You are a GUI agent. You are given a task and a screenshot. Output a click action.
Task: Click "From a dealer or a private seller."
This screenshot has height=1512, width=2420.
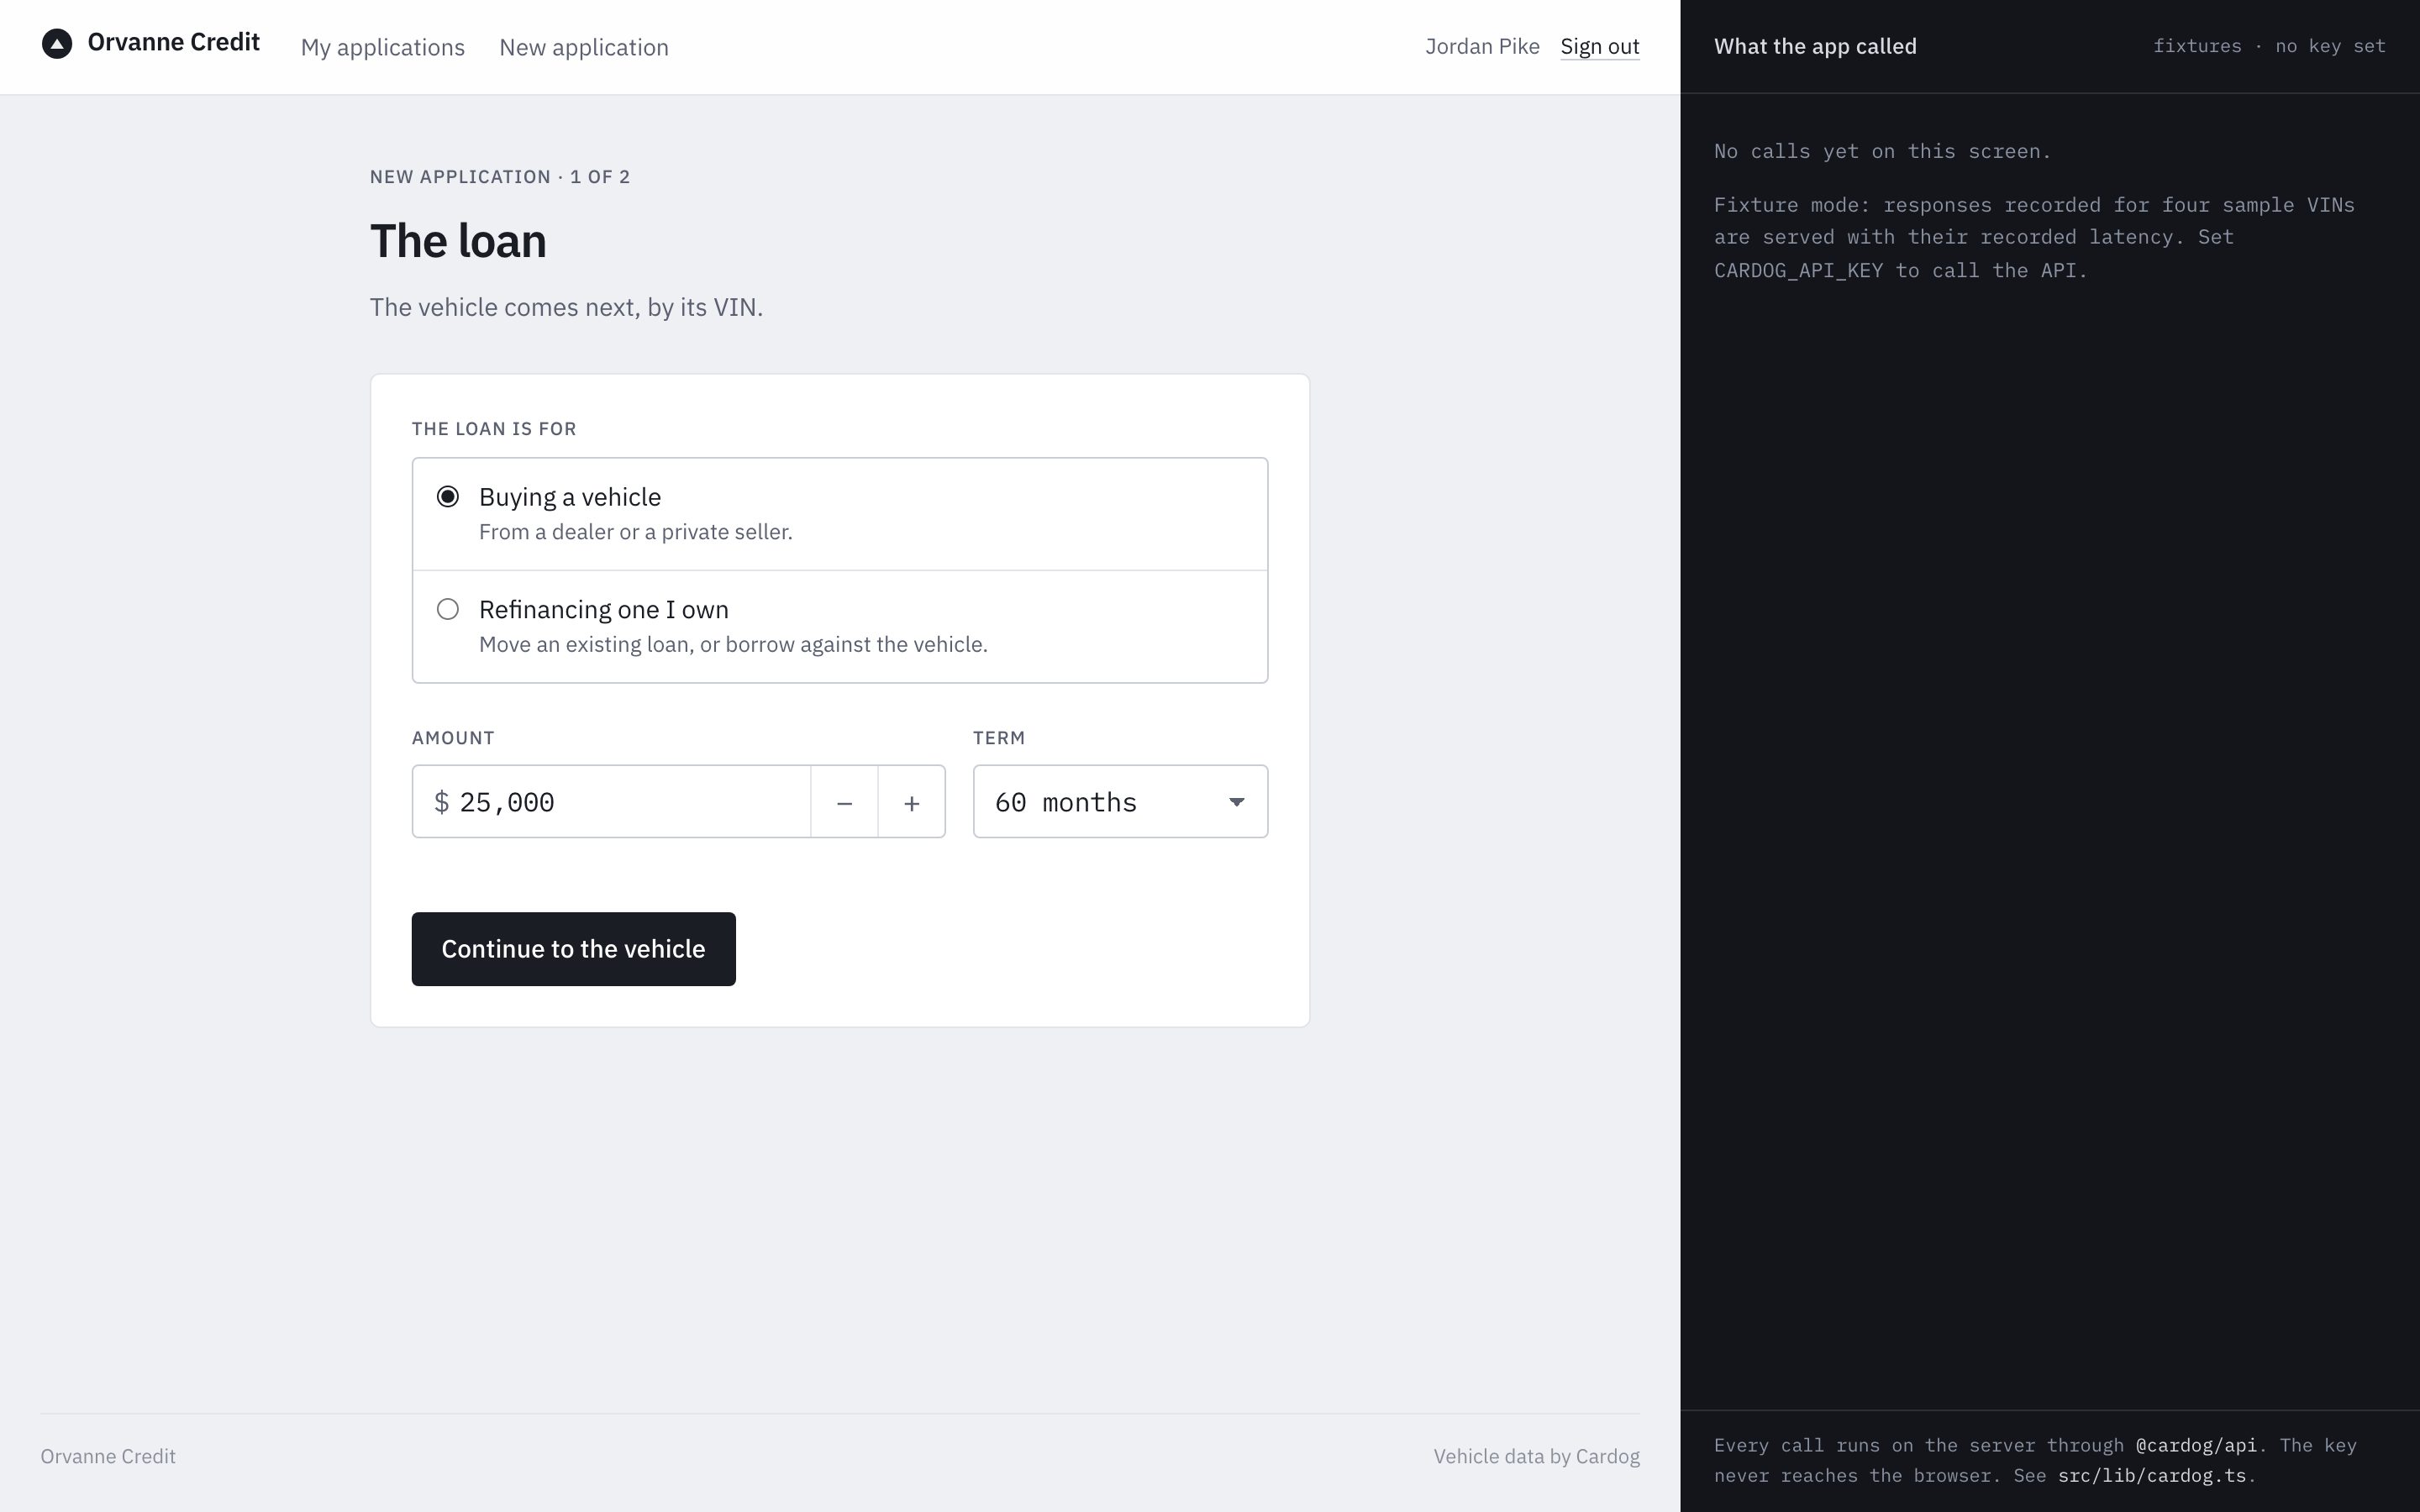[636, 532]
